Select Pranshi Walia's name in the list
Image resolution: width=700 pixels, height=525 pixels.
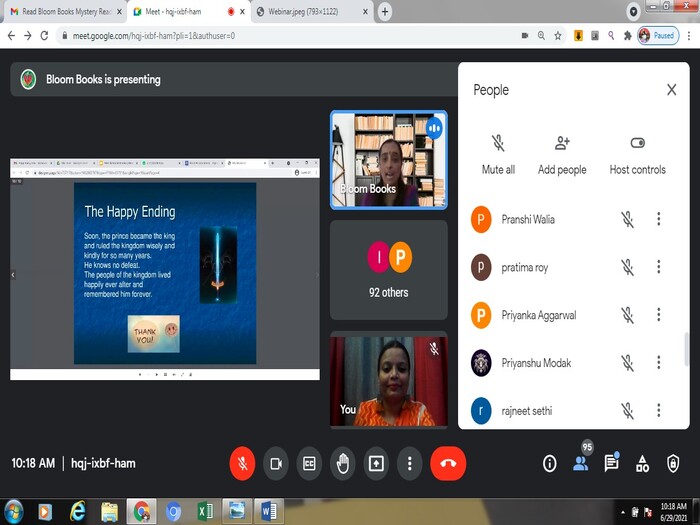pos(528,219)
